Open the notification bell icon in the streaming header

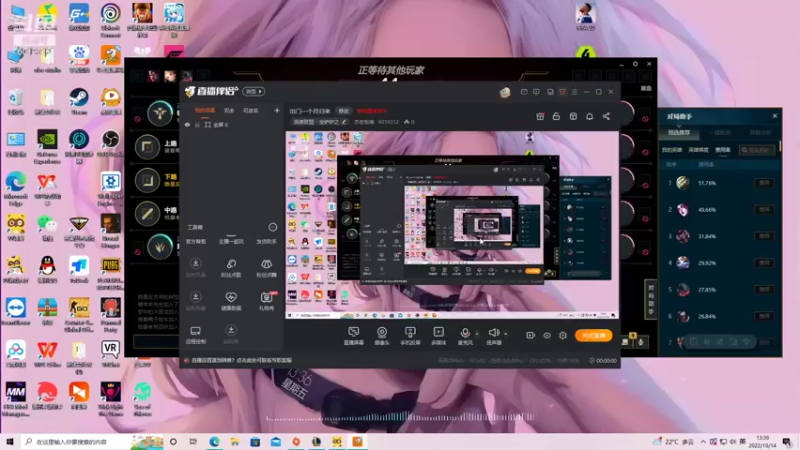589,116
